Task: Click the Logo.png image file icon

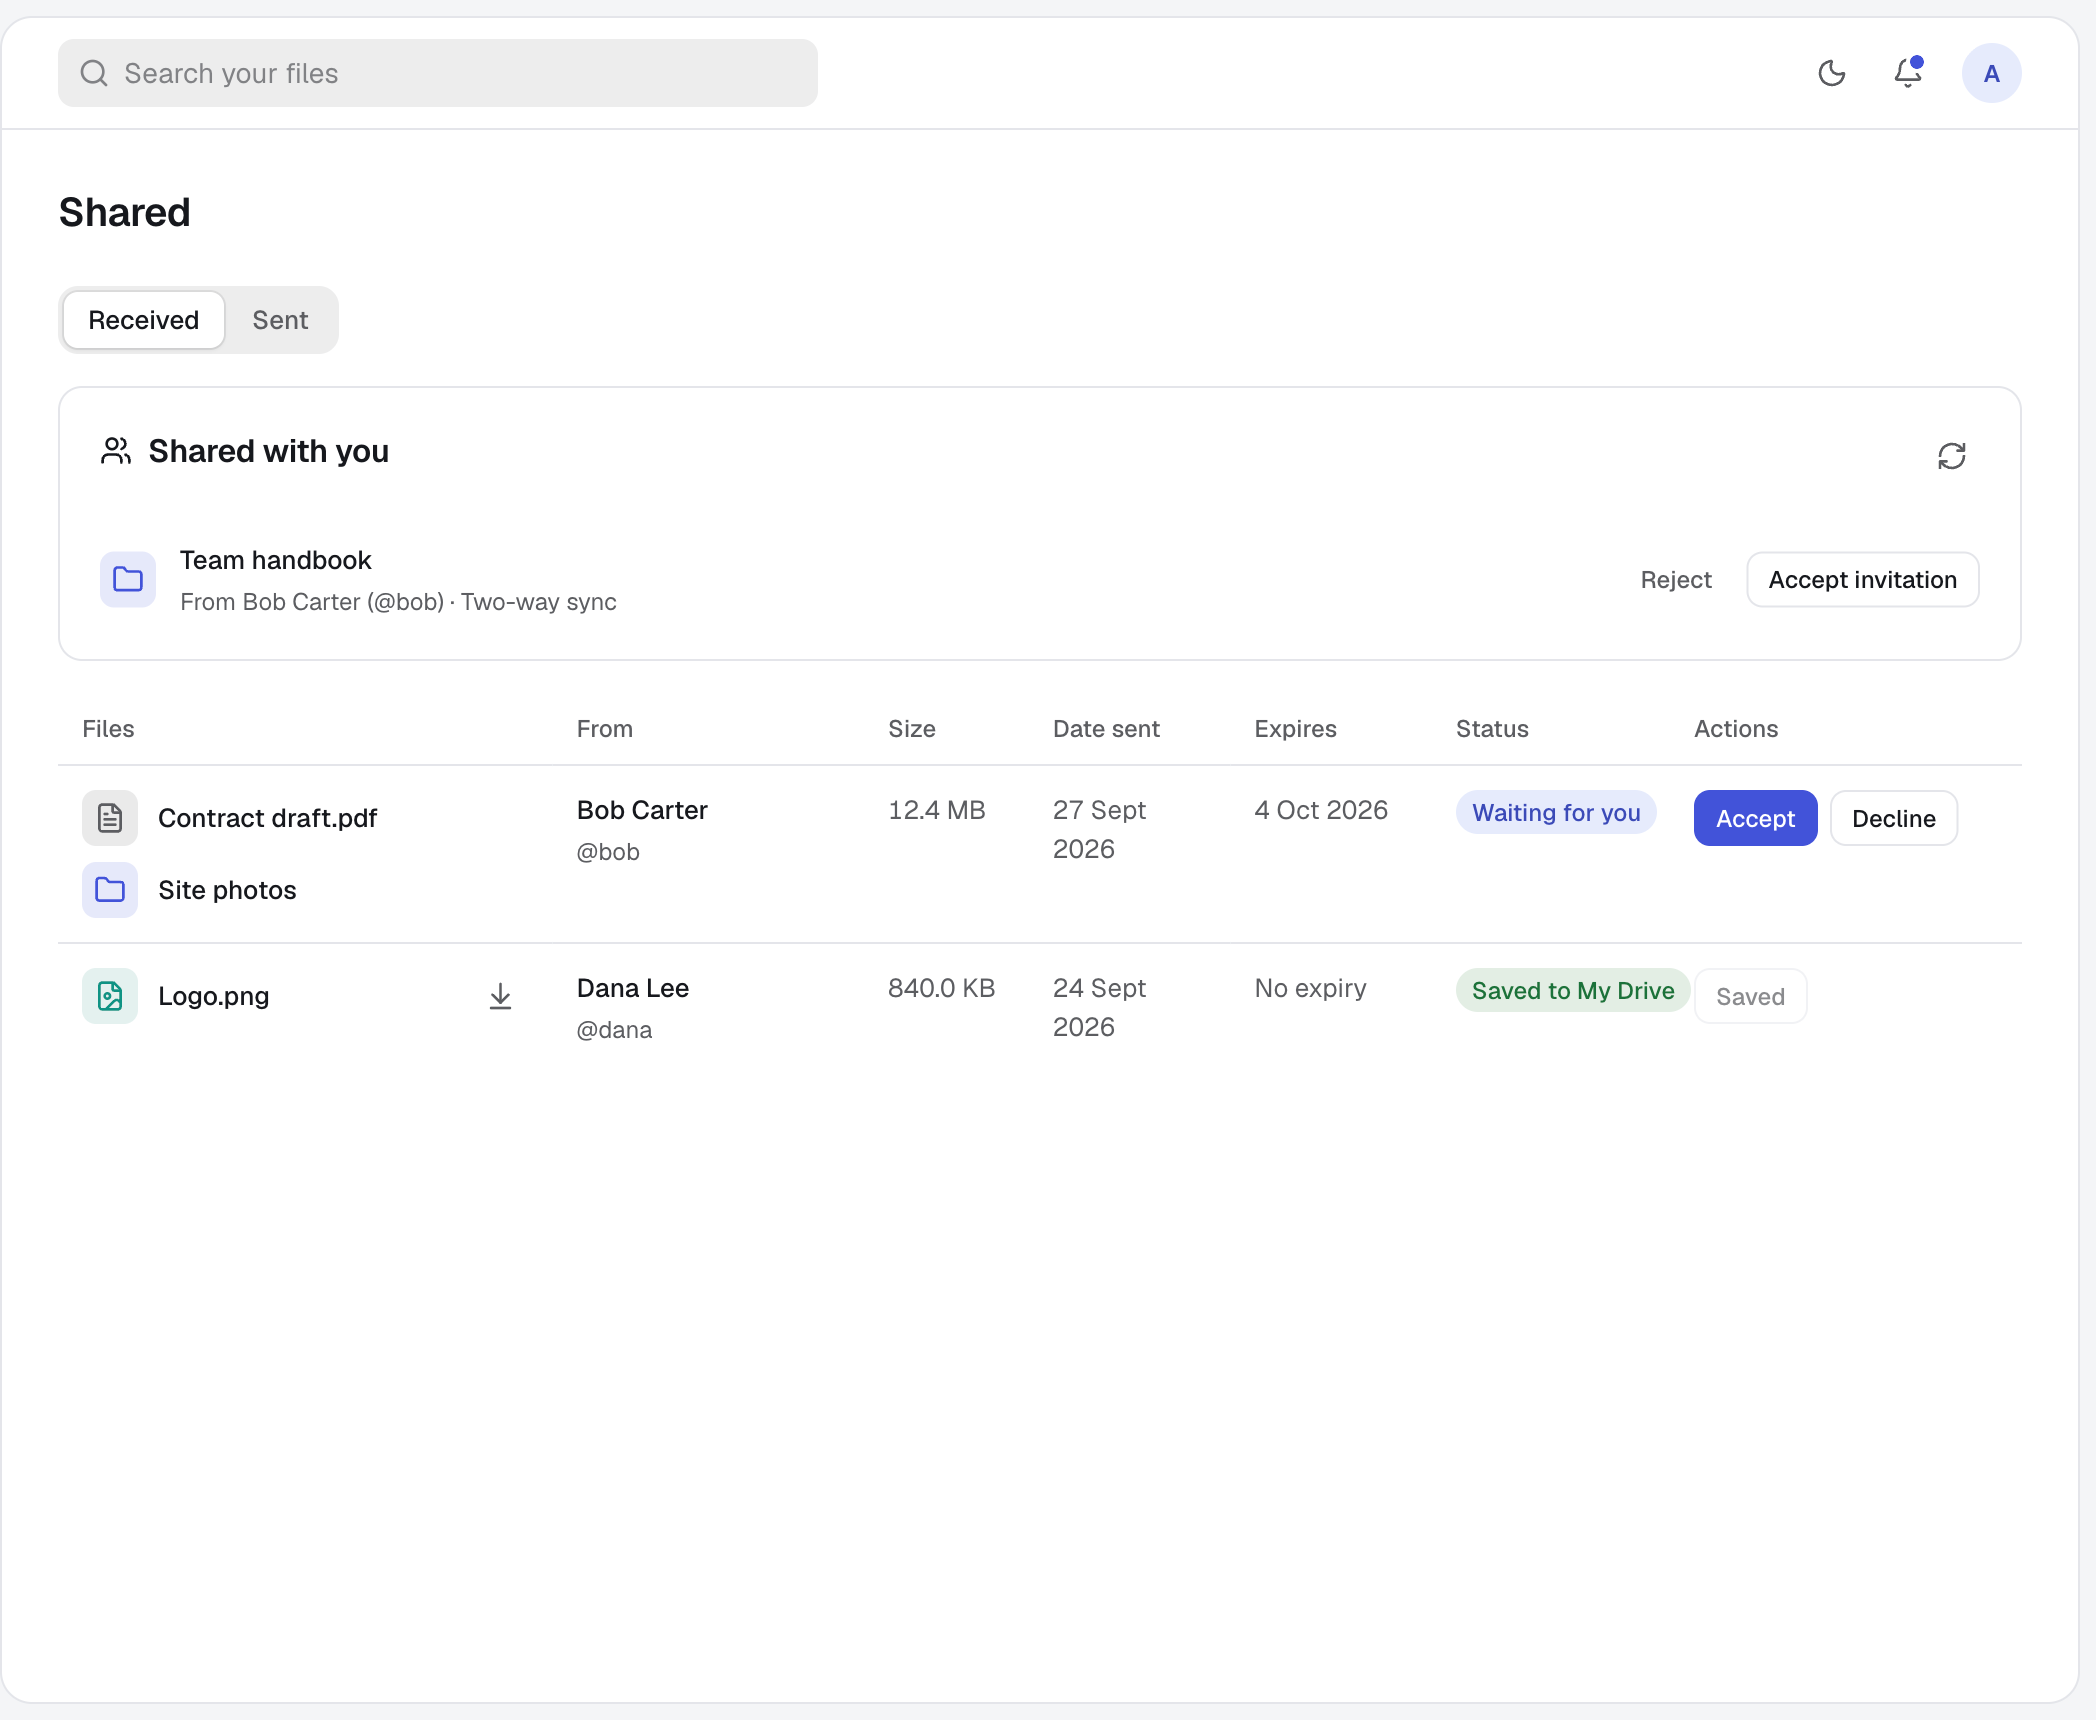Action: 110,996
